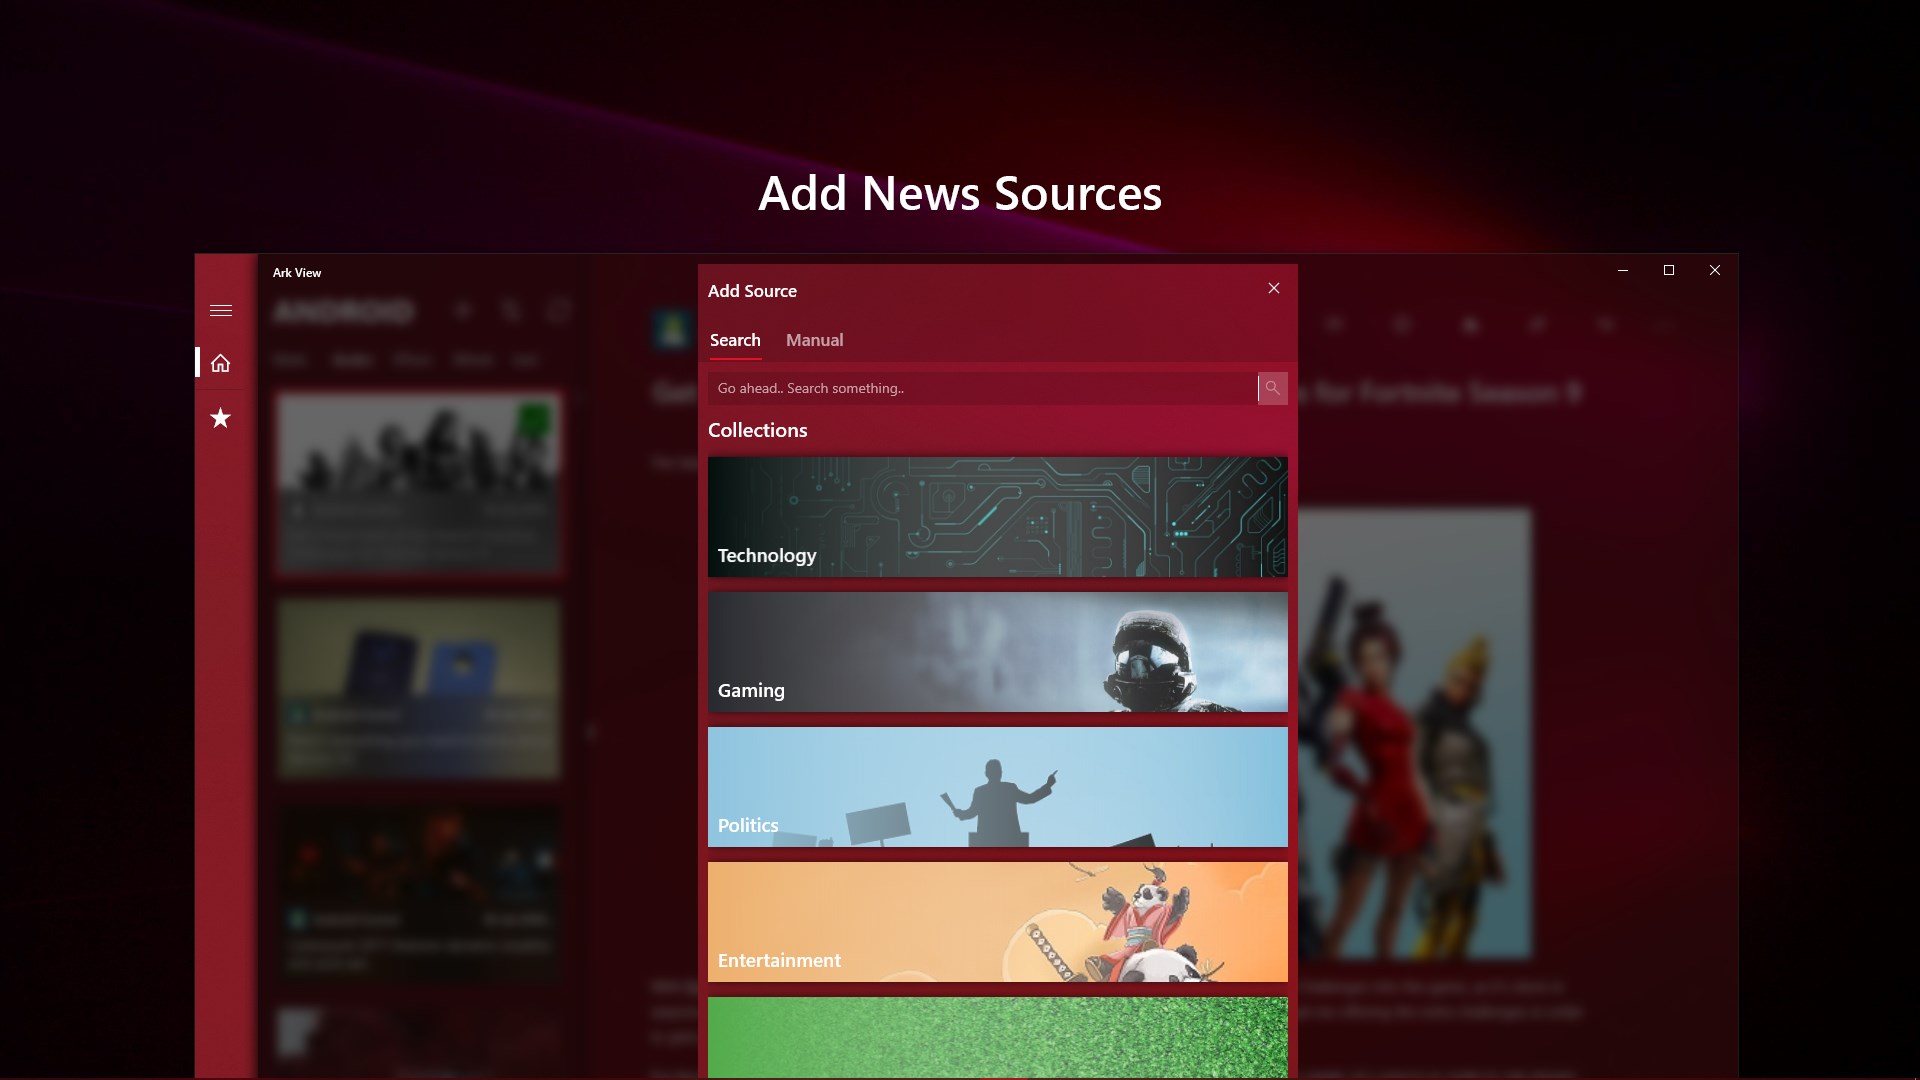The image size is (1920, 1080).
Task: Choose the Gaming collection
Action: click(x=998, y=652)
